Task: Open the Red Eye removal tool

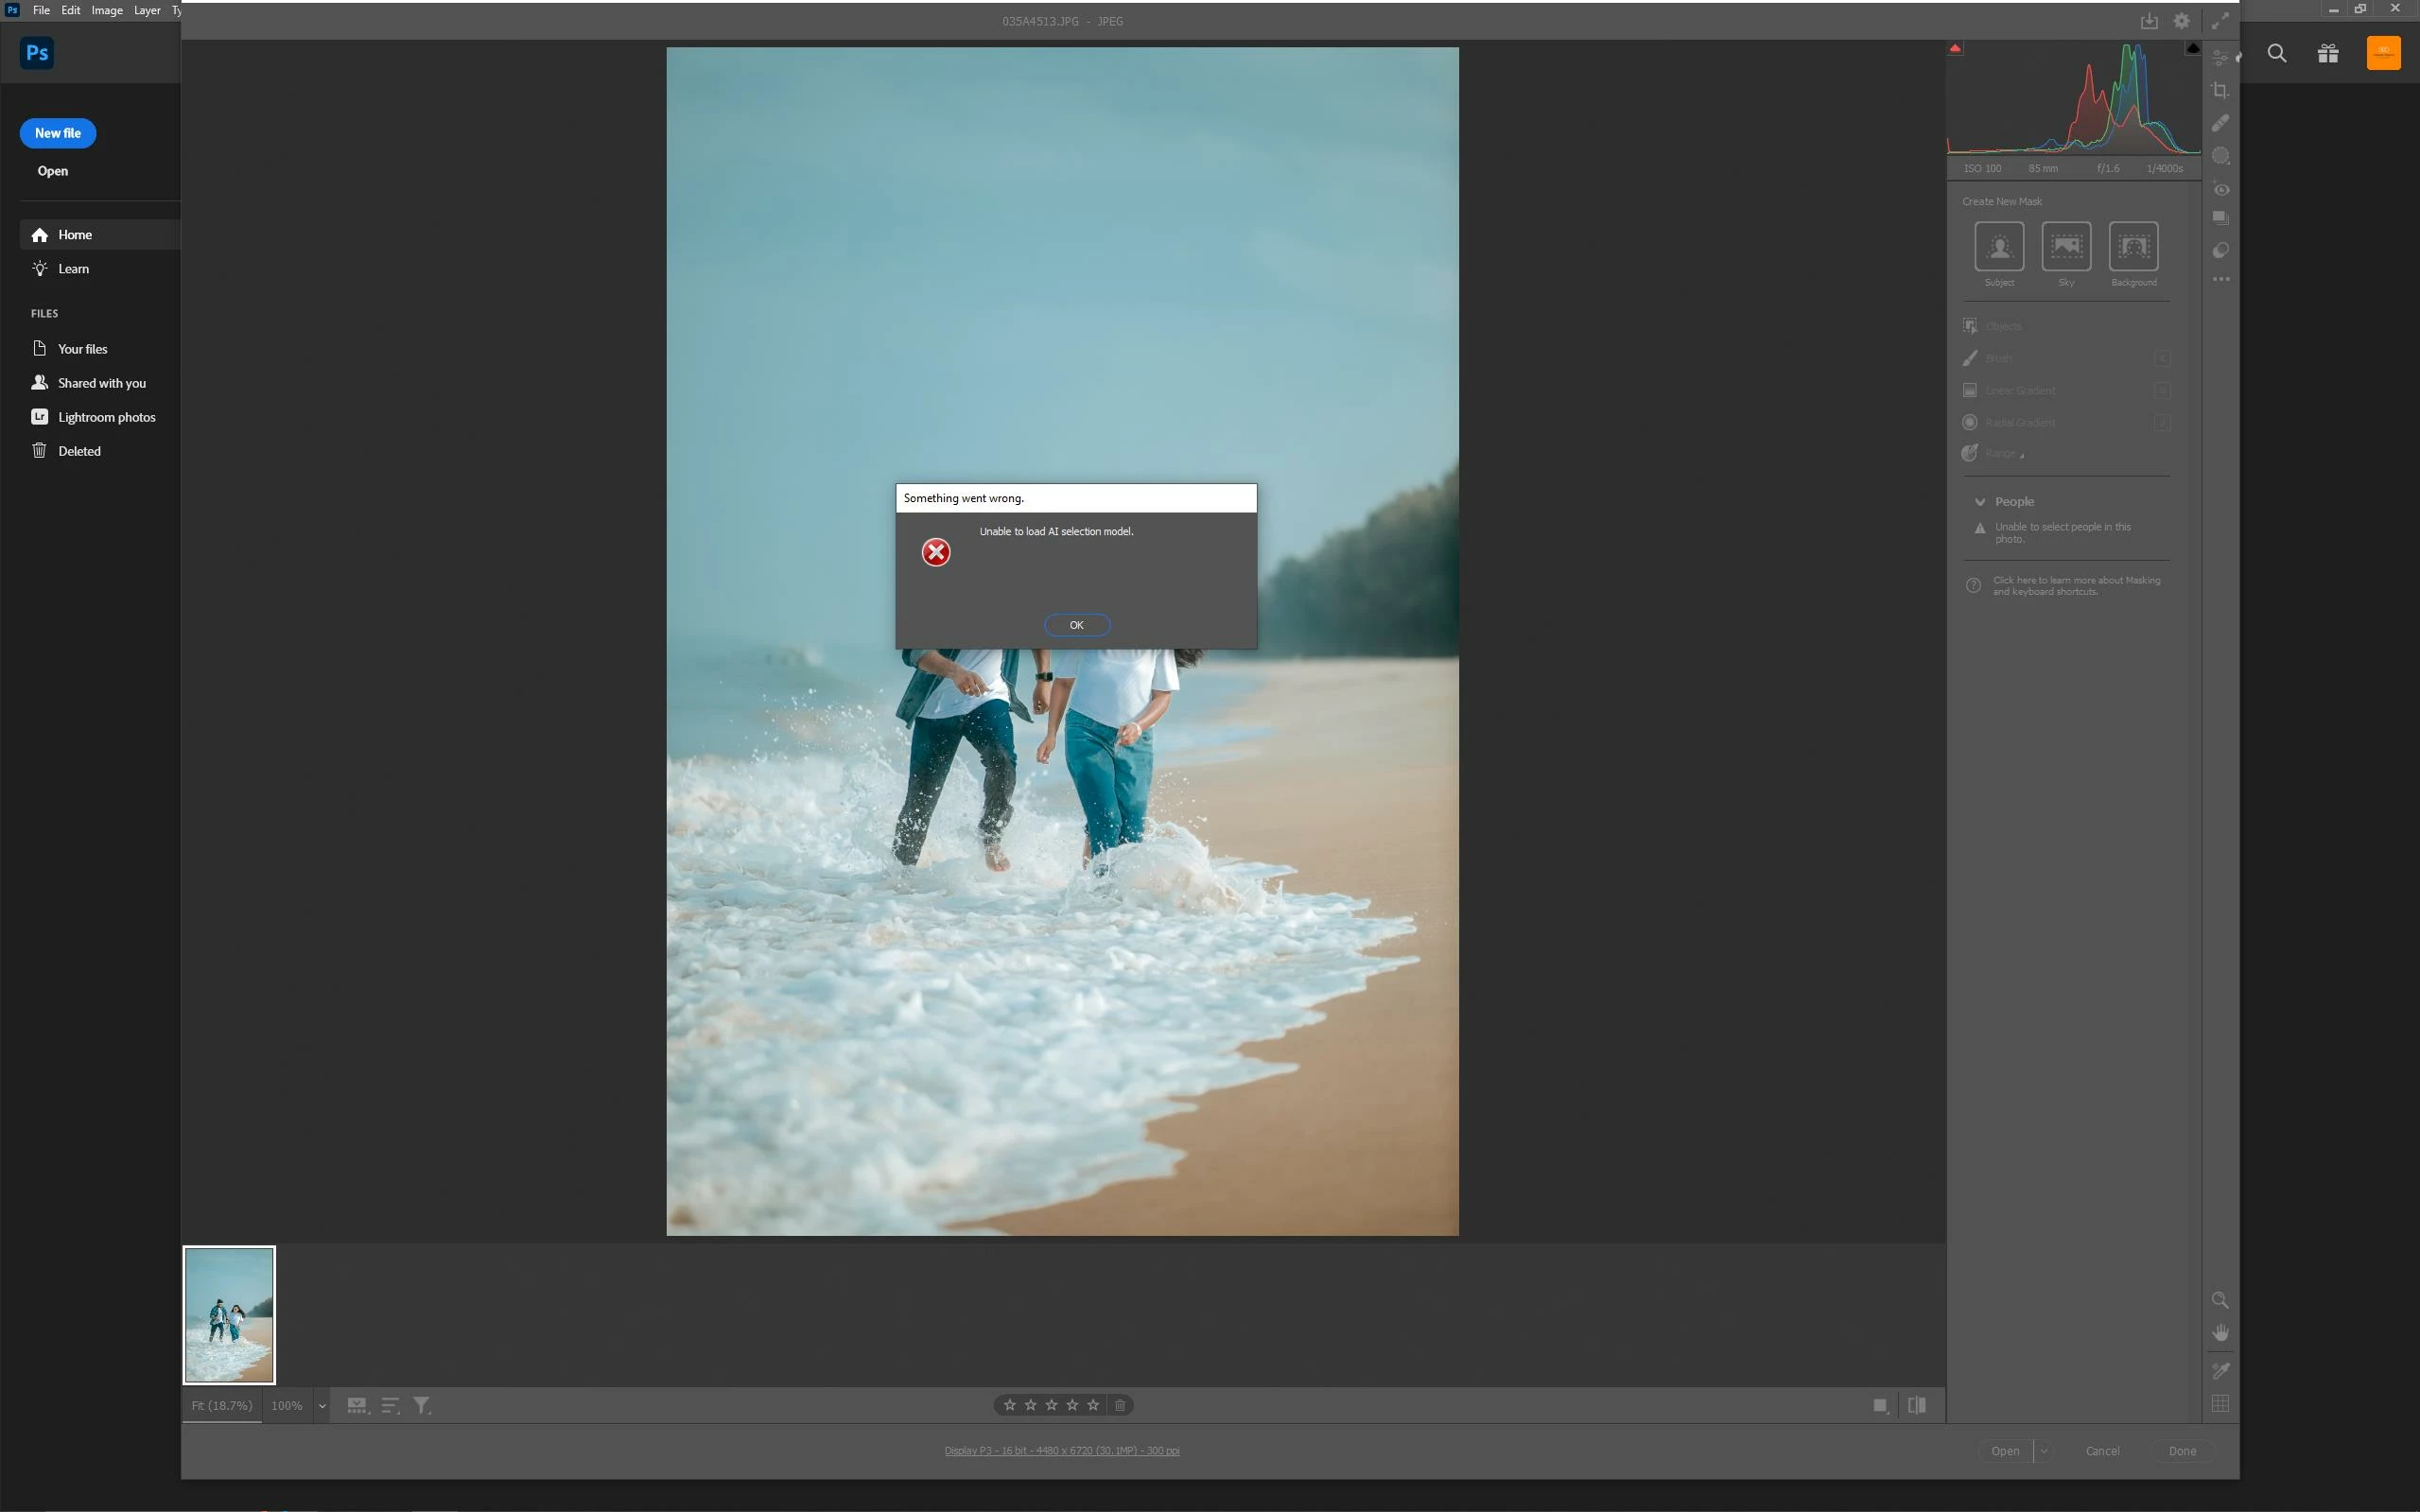Action: pyautogui.click(x=2220, y=189)
